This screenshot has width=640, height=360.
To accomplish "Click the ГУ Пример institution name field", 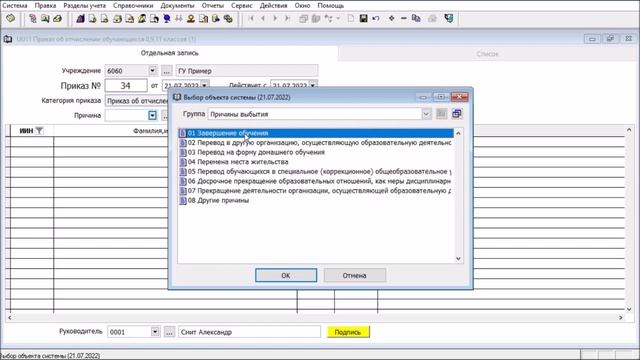I will 247,71.
